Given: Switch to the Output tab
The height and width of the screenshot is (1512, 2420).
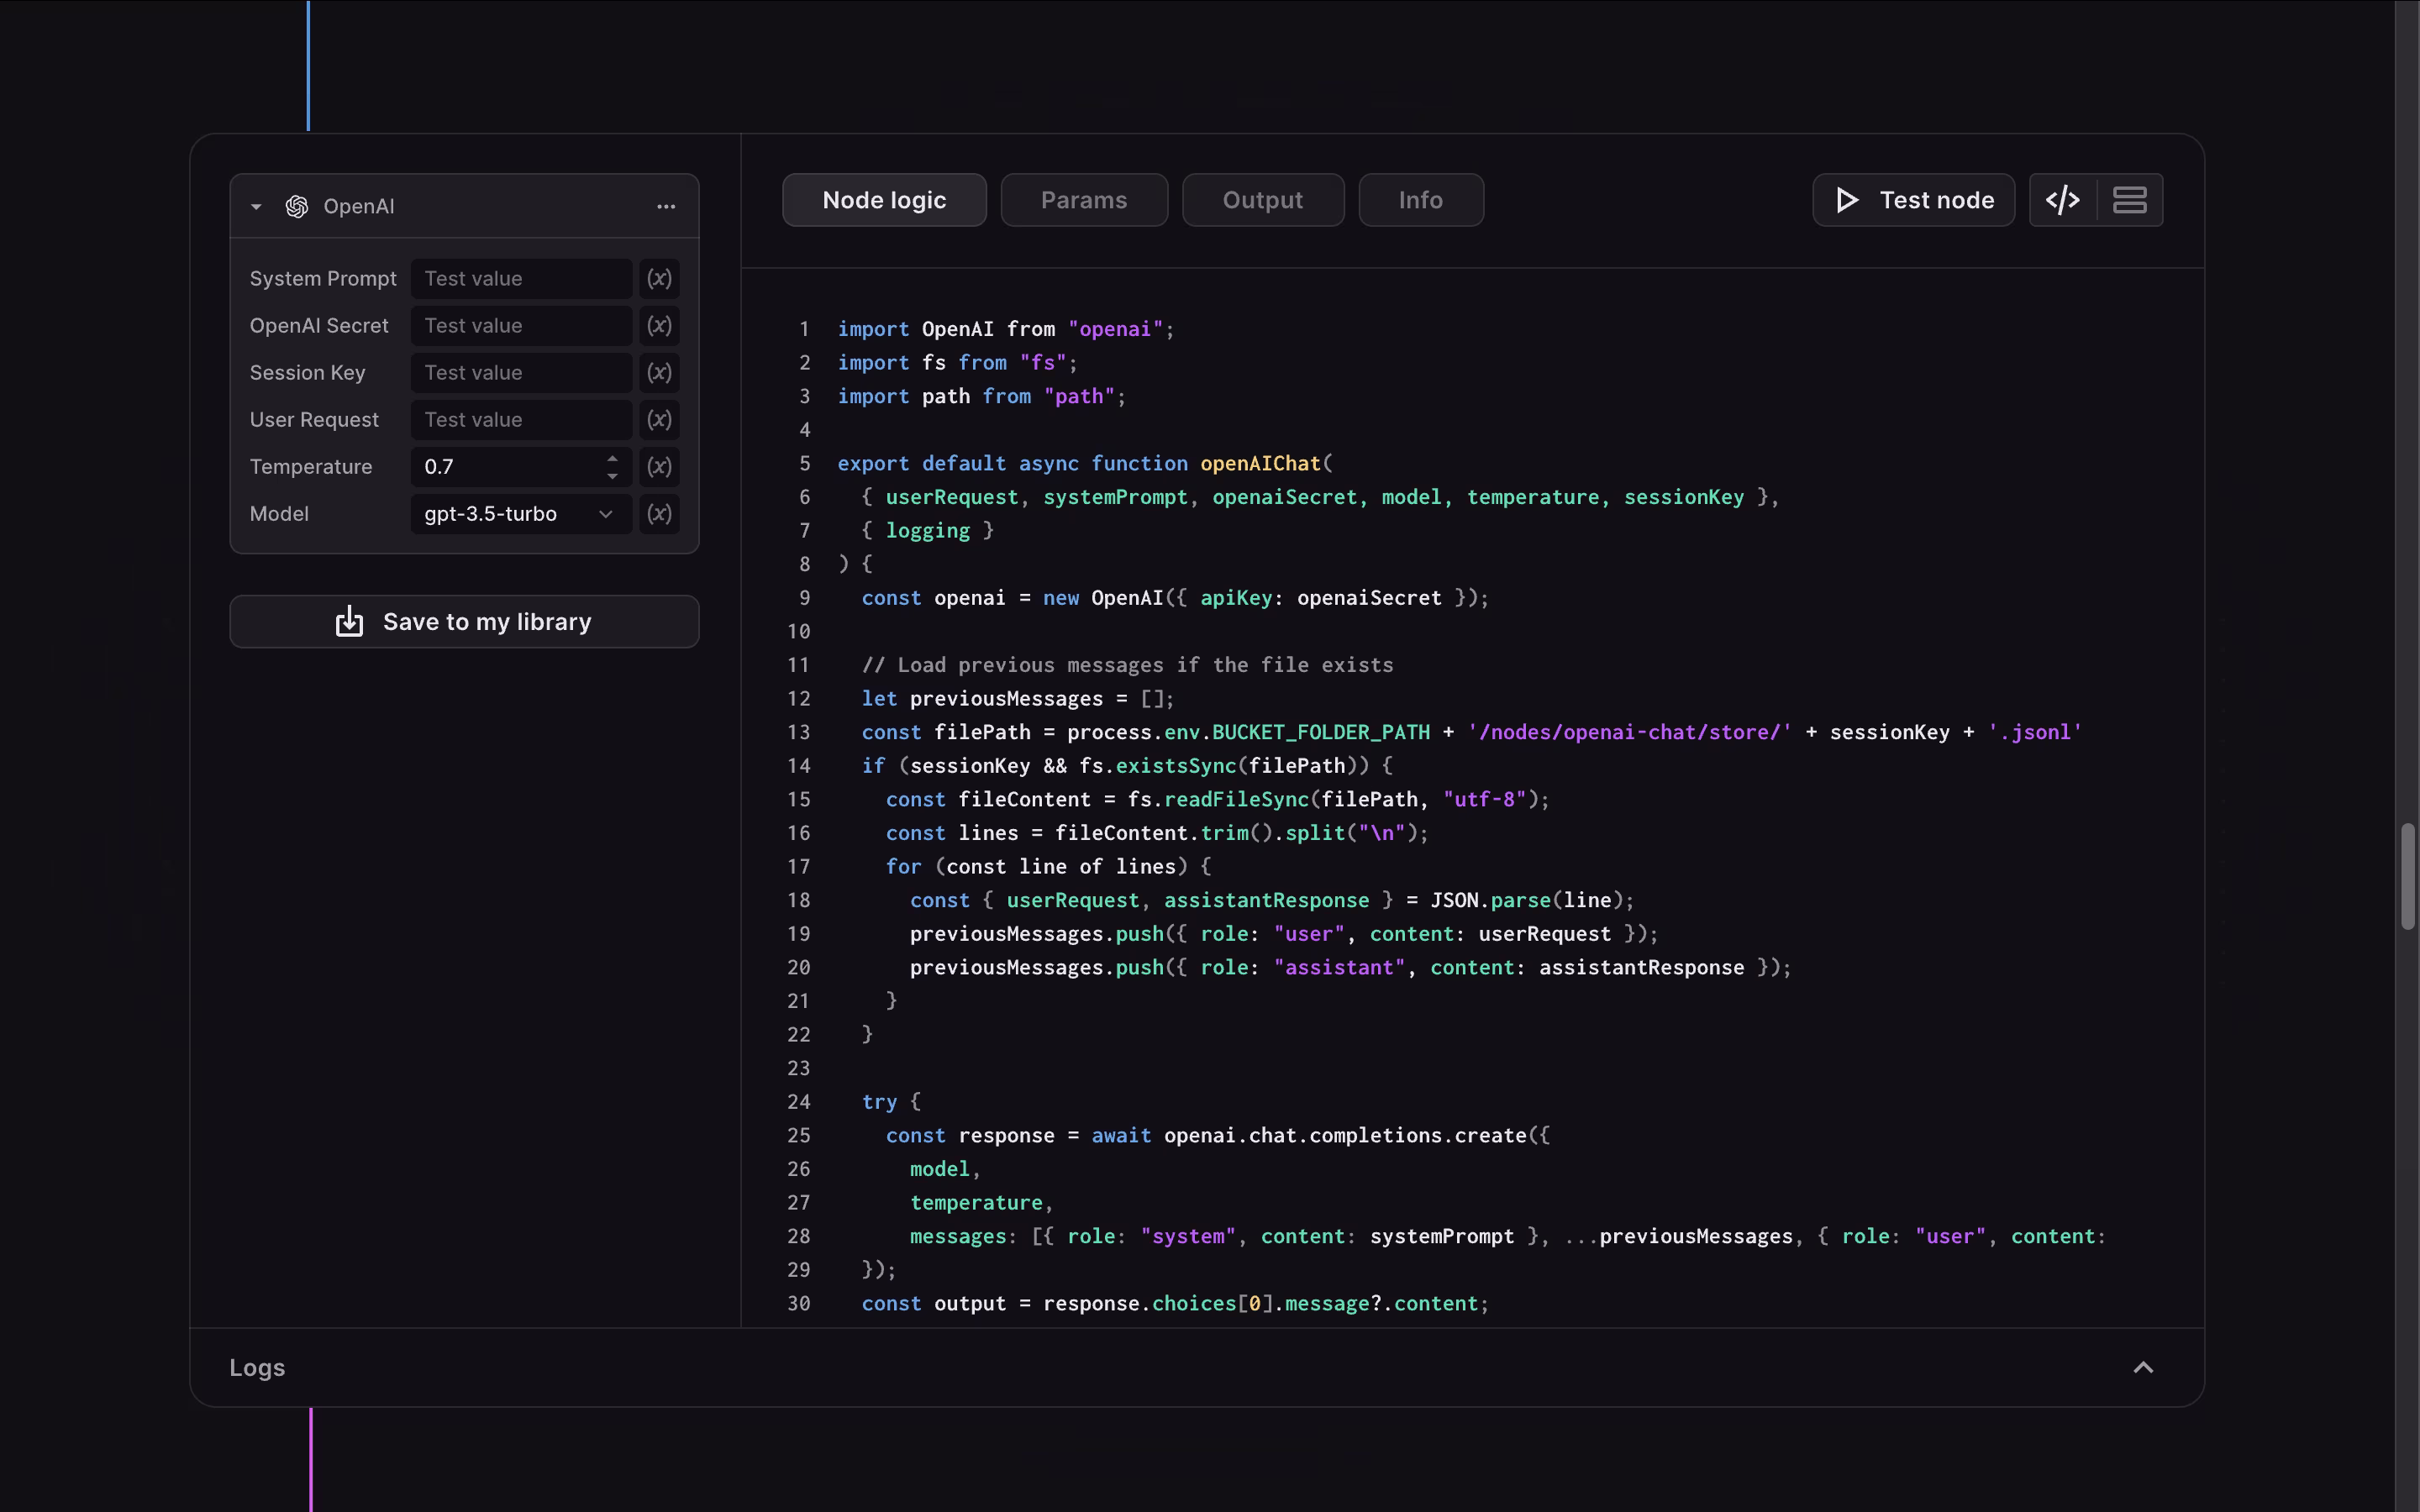Looking at the screenshot, I should pos(1263,200).
